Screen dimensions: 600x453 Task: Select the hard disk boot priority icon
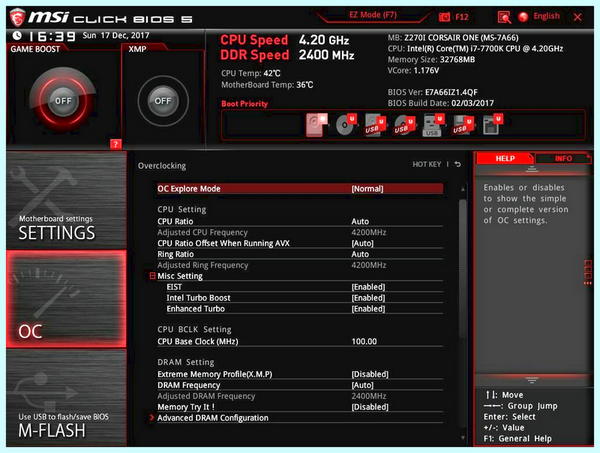click(x=317, y=125)
